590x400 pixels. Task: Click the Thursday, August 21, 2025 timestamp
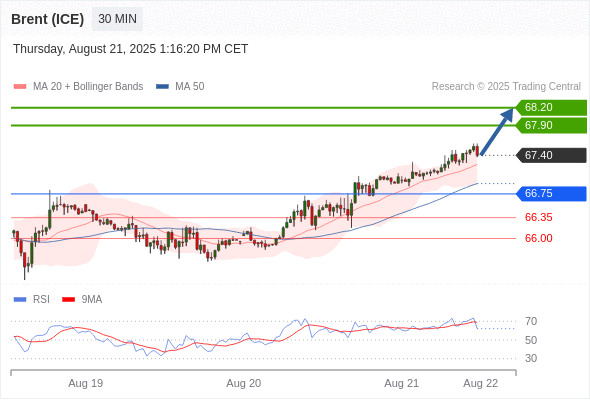point(131,49)
